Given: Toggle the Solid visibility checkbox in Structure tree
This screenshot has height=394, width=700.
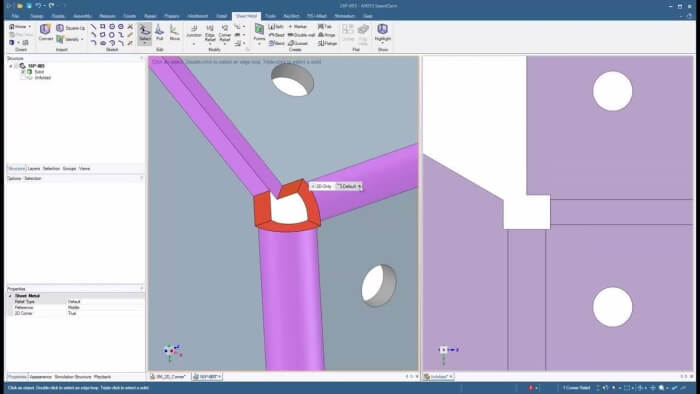Looking at the screenshot, I should 24,72.
